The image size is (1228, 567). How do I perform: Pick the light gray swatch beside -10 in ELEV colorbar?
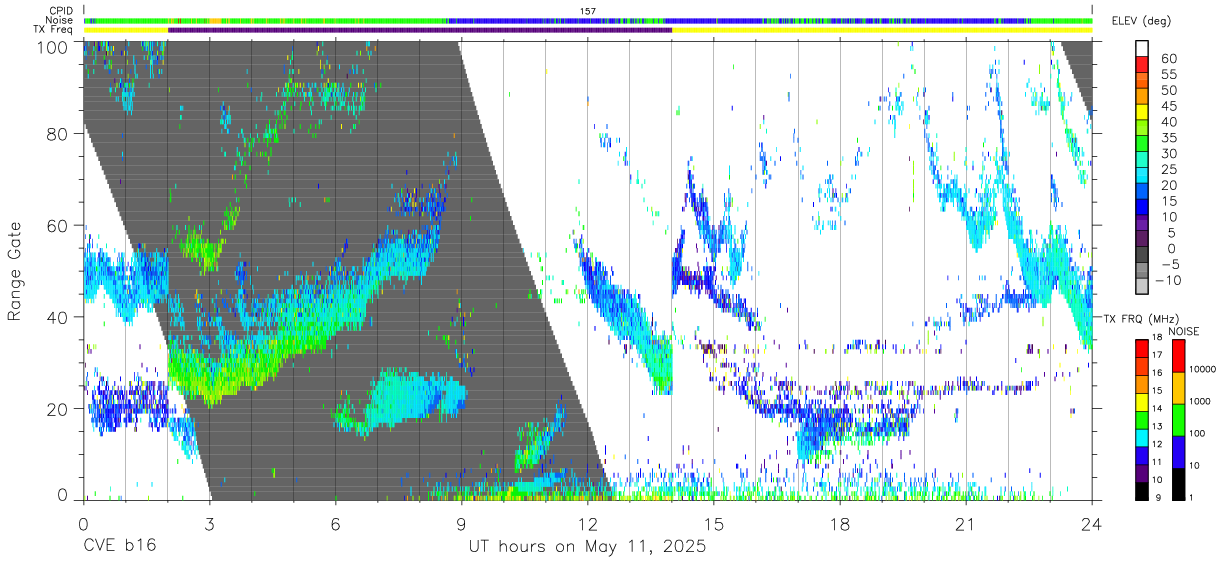1142,288
